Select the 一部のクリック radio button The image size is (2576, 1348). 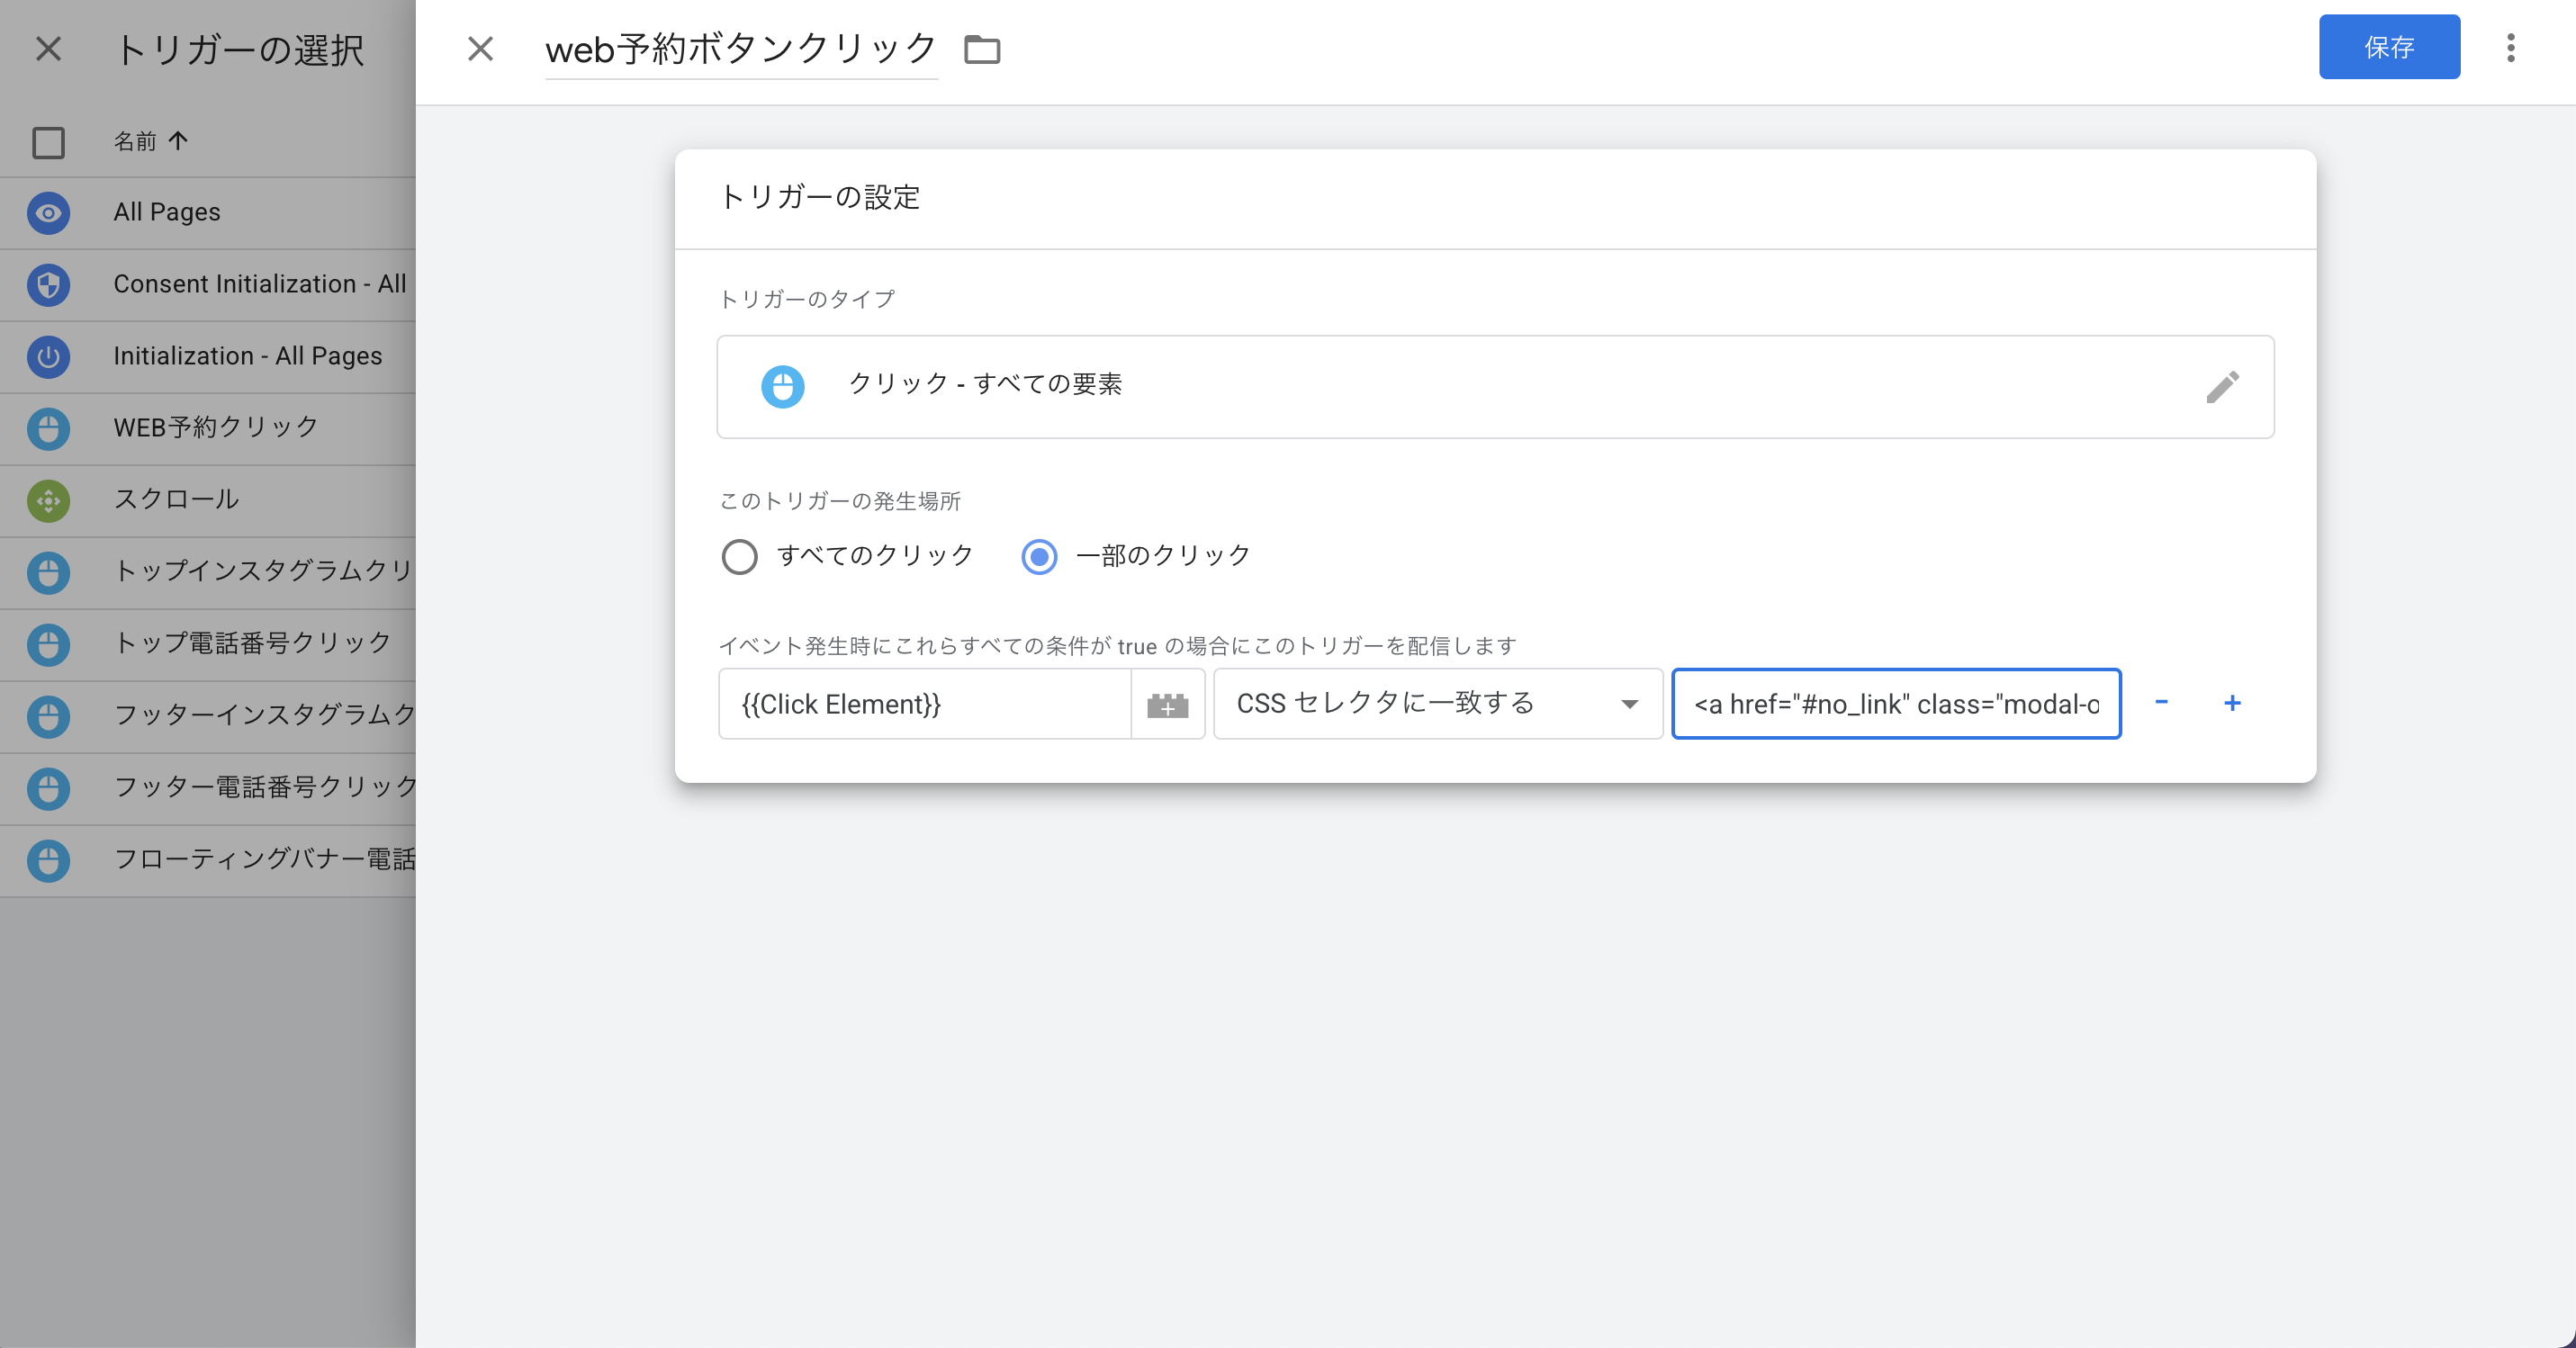coord(1039,556)
